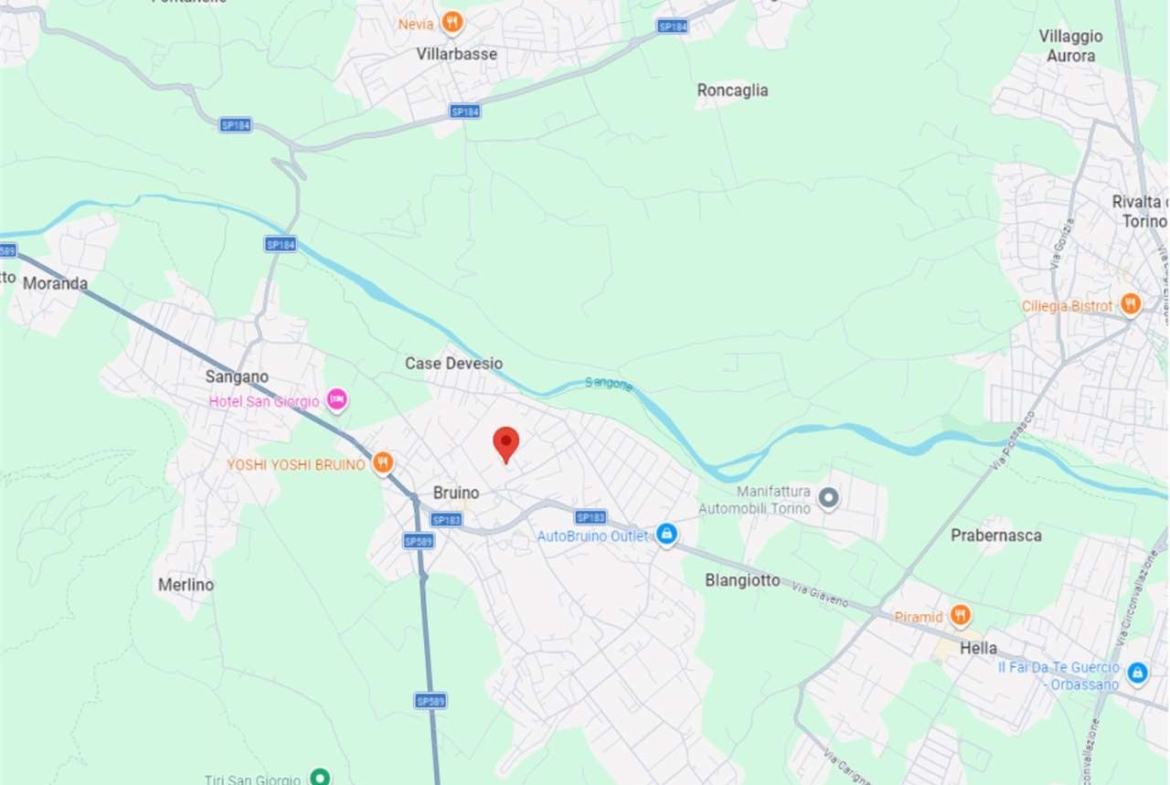This screenshot has width=1170, height=785.
Task: Click the Villarbasse town label
Action: [x=457, y=54]
